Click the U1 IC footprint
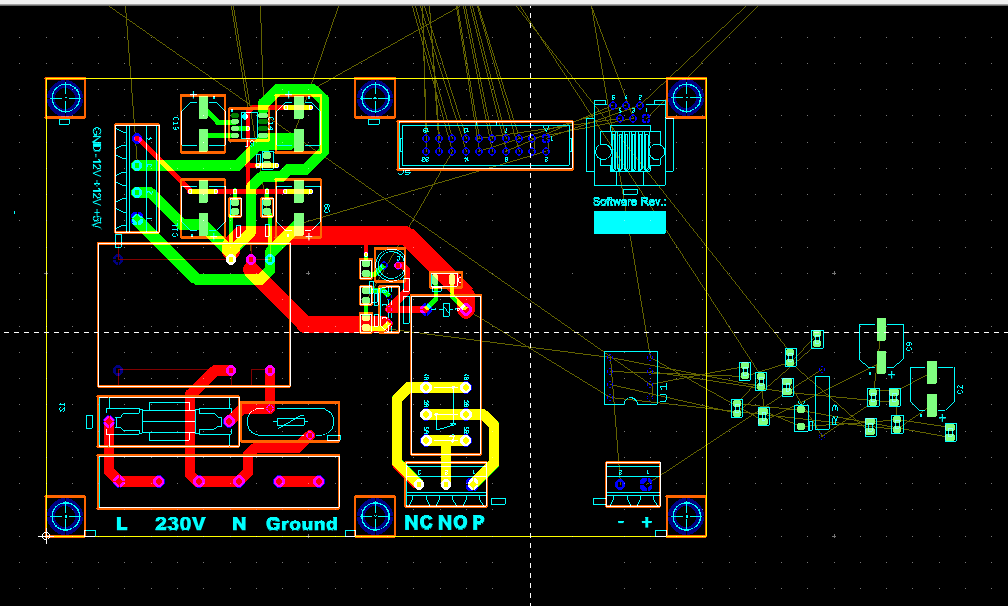This screenshot has height=606, width=1008. coord(631,378)
